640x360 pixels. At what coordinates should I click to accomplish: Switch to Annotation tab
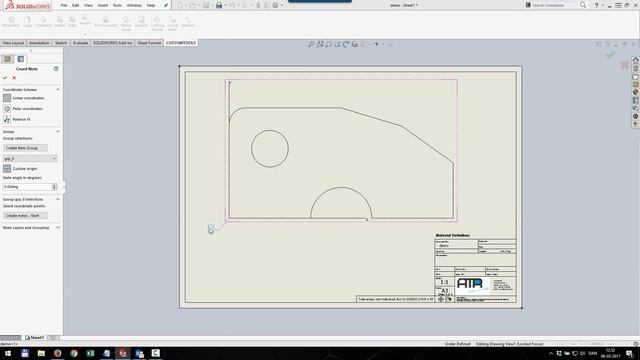[39, 43]
